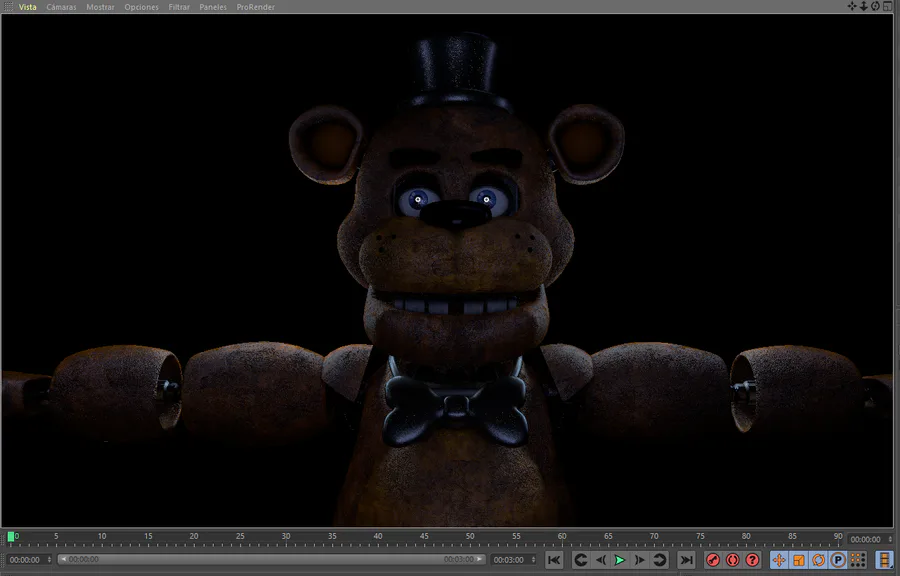Open the Filtrar menu
The height and width of the screenshot is (576, 900).
point(179,7)
